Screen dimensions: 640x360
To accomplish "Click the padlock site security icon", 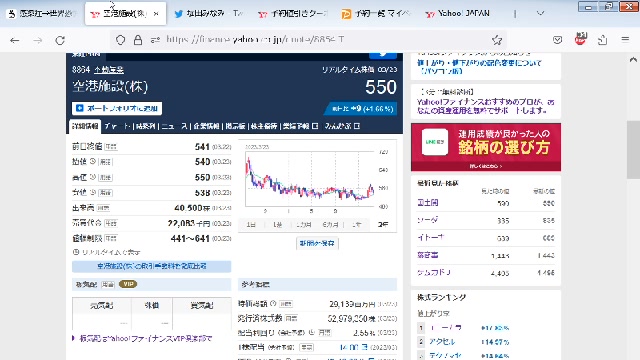I will [x=138, y=40].
